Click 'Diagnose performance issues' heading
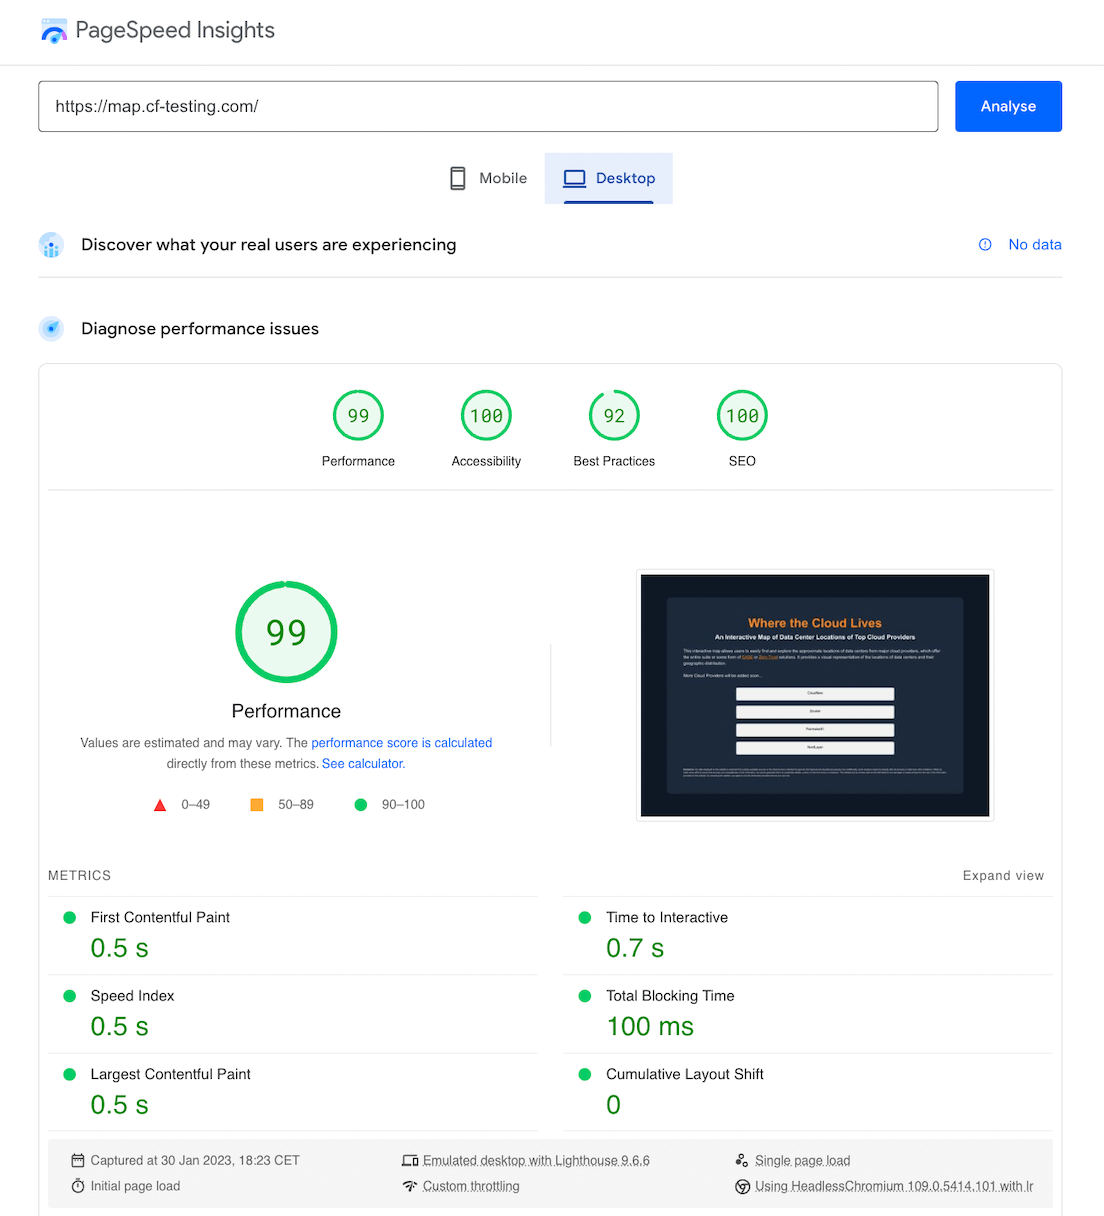 pyautogui.click(x=200, y=329)
